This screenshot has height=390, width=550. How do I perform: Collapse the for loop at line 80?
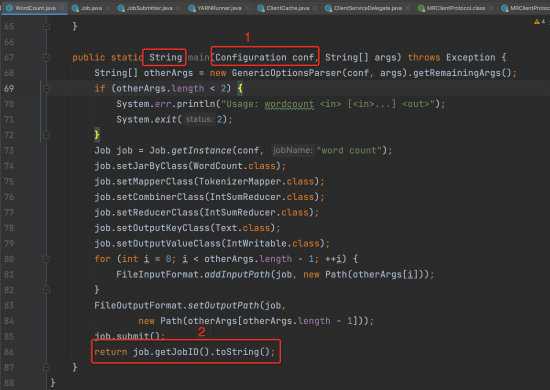point(46,259)
